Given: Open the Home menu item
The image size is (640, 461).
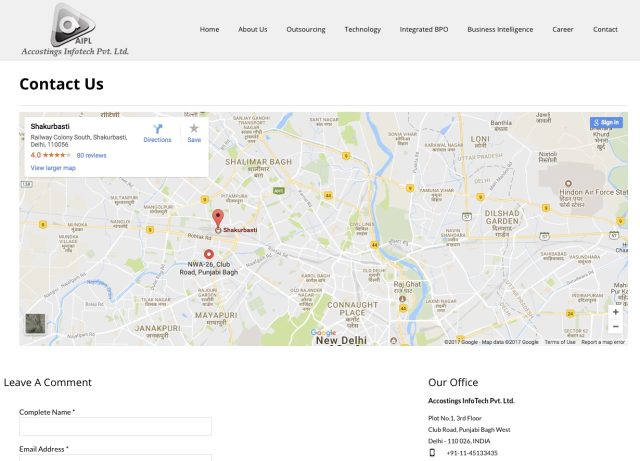Looking at the screenshot, I should 209,29.
